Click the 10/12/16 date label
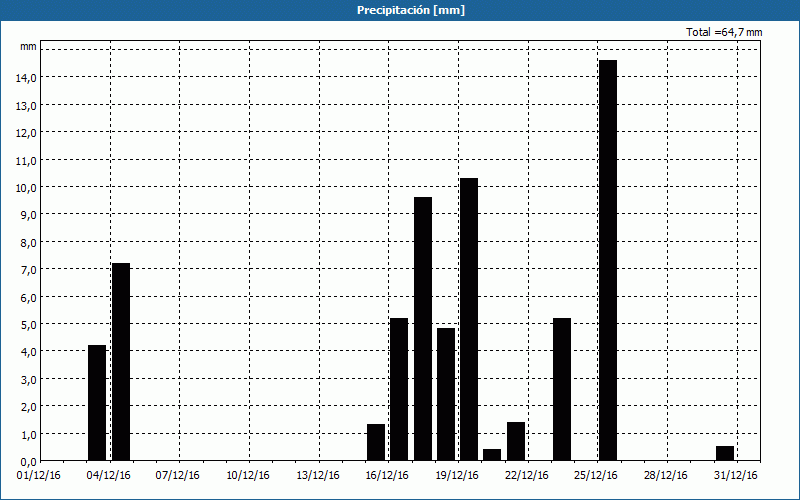 [248, 476]
